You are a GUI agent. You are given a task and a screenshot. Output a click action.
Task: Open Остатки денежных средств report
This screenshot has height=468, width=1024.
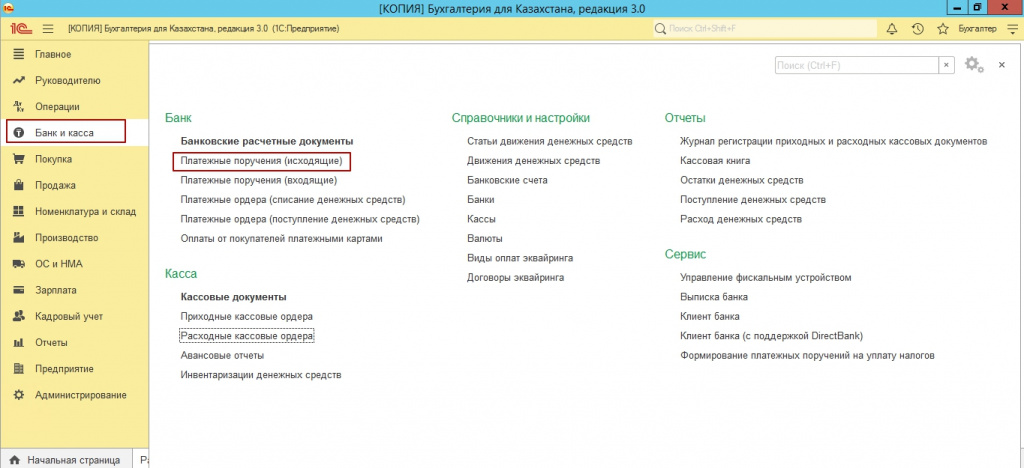point(742,180)
